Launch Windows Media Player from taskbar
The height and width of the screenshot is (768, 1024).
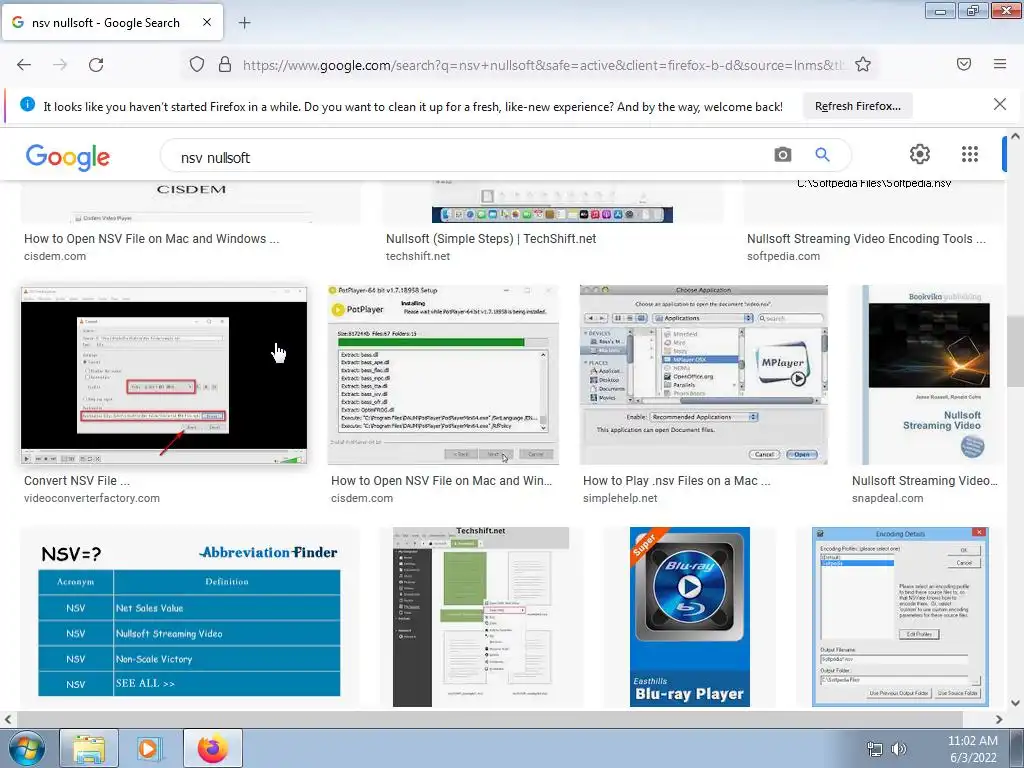(x=150, y=748)
